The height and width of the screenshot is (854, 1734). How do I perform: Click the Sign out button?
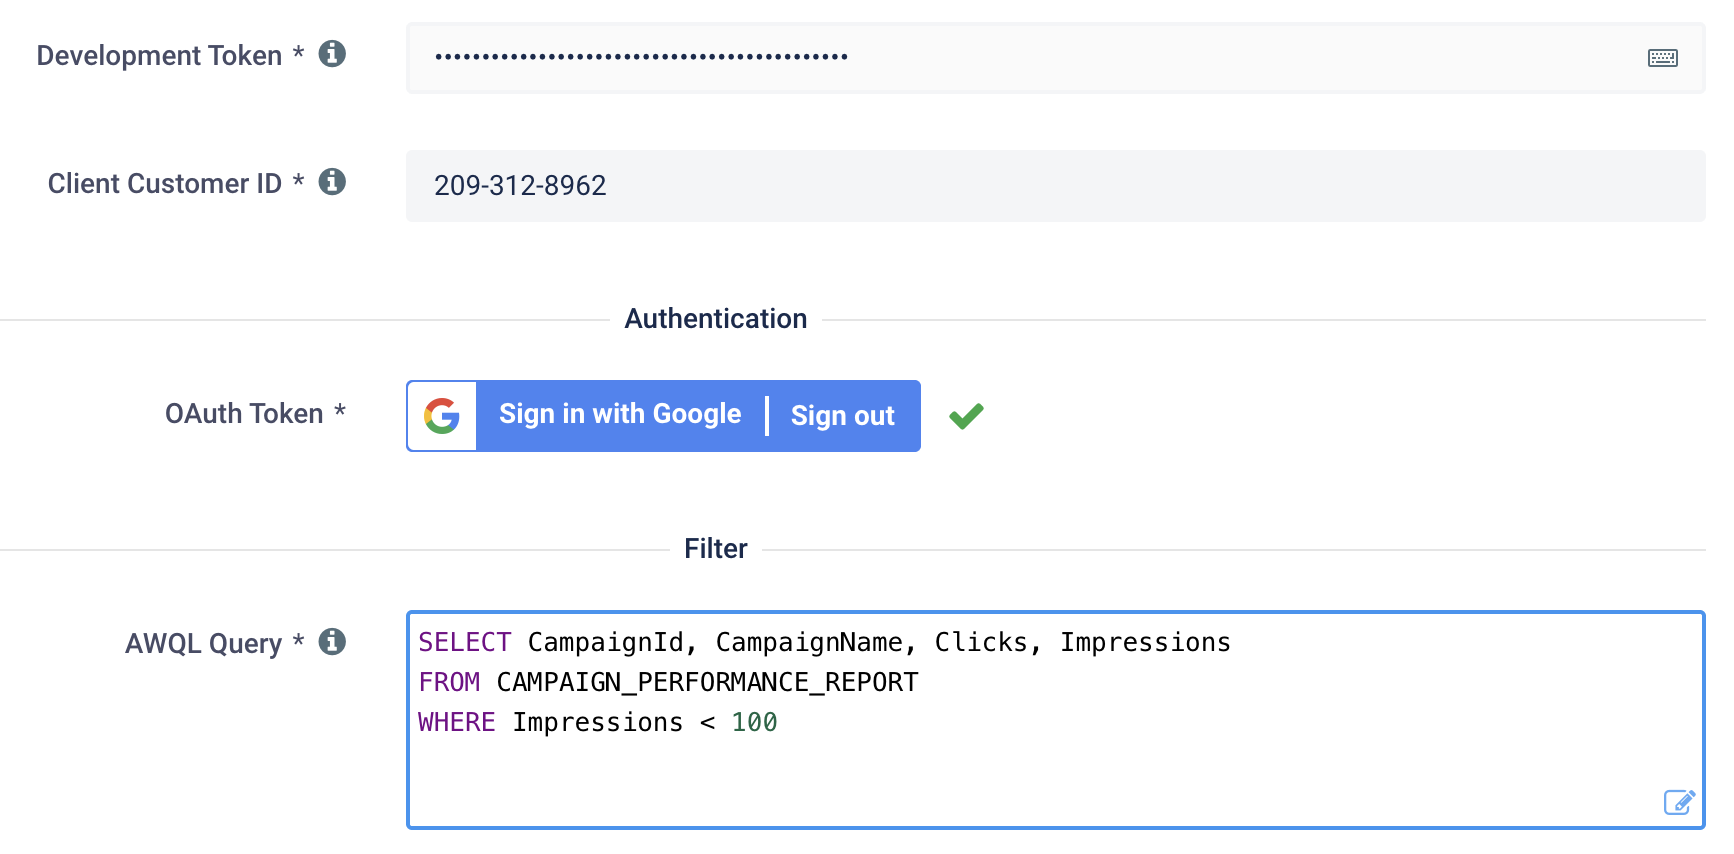[843, 416]
